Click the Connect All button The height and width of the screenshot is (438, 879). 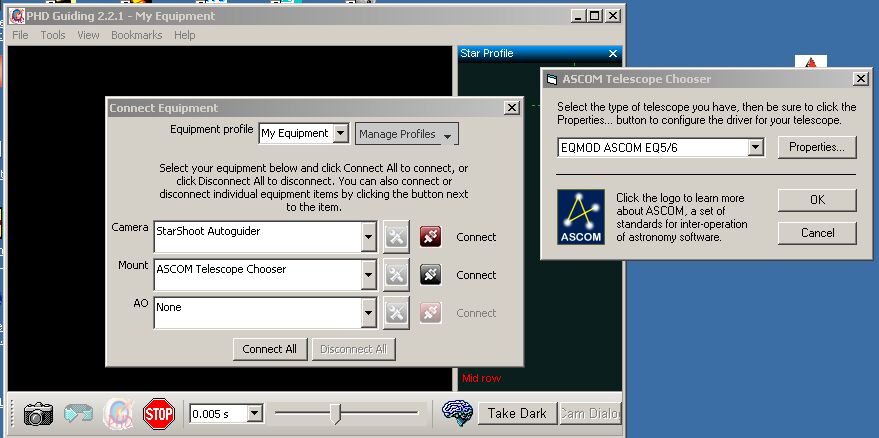coord(269,349)
